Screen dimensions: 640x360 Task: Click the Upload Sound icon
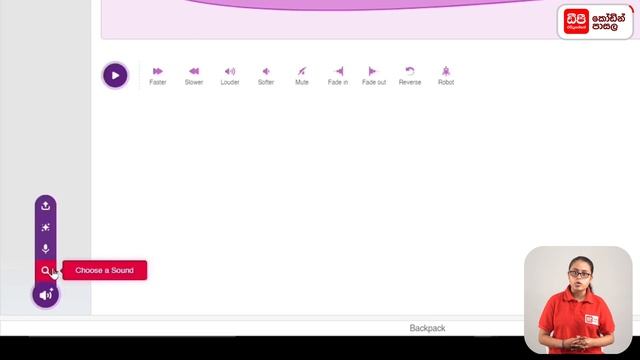tap(46, 206)
